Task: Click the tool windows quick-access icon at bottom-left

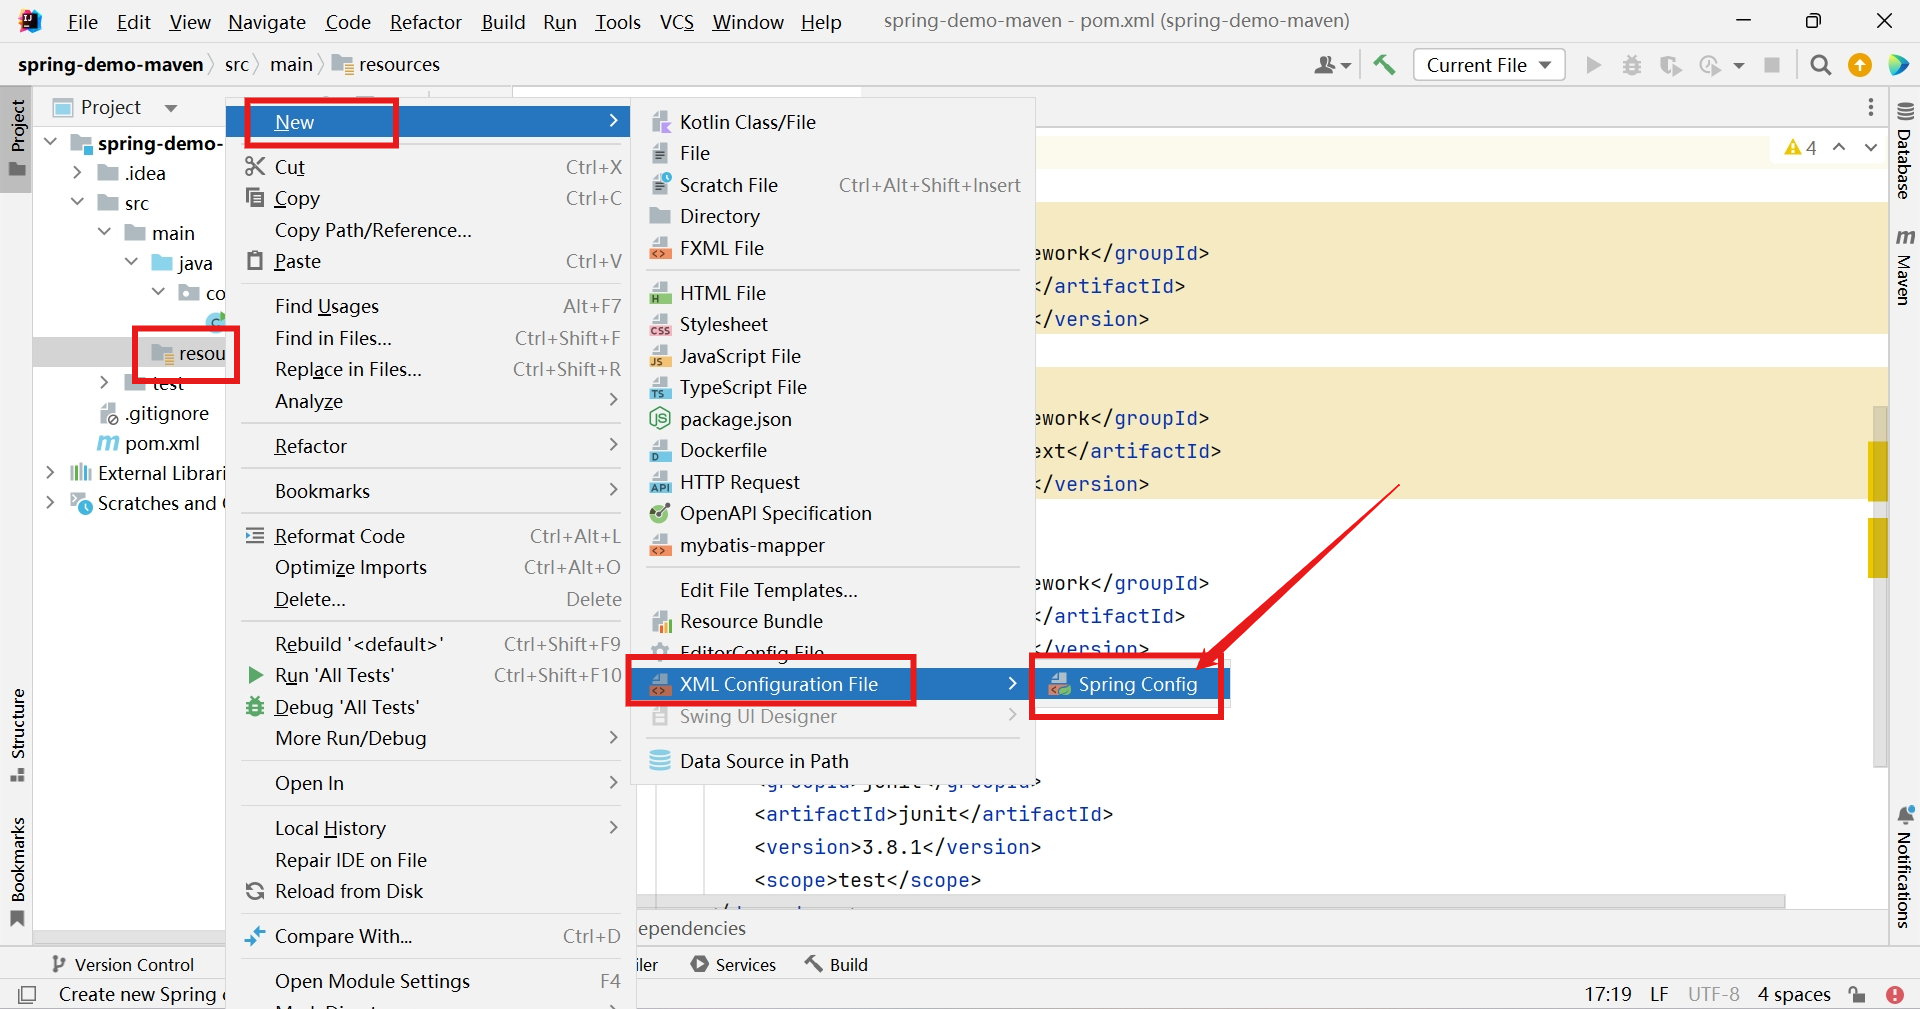Action: pos(27,994)
